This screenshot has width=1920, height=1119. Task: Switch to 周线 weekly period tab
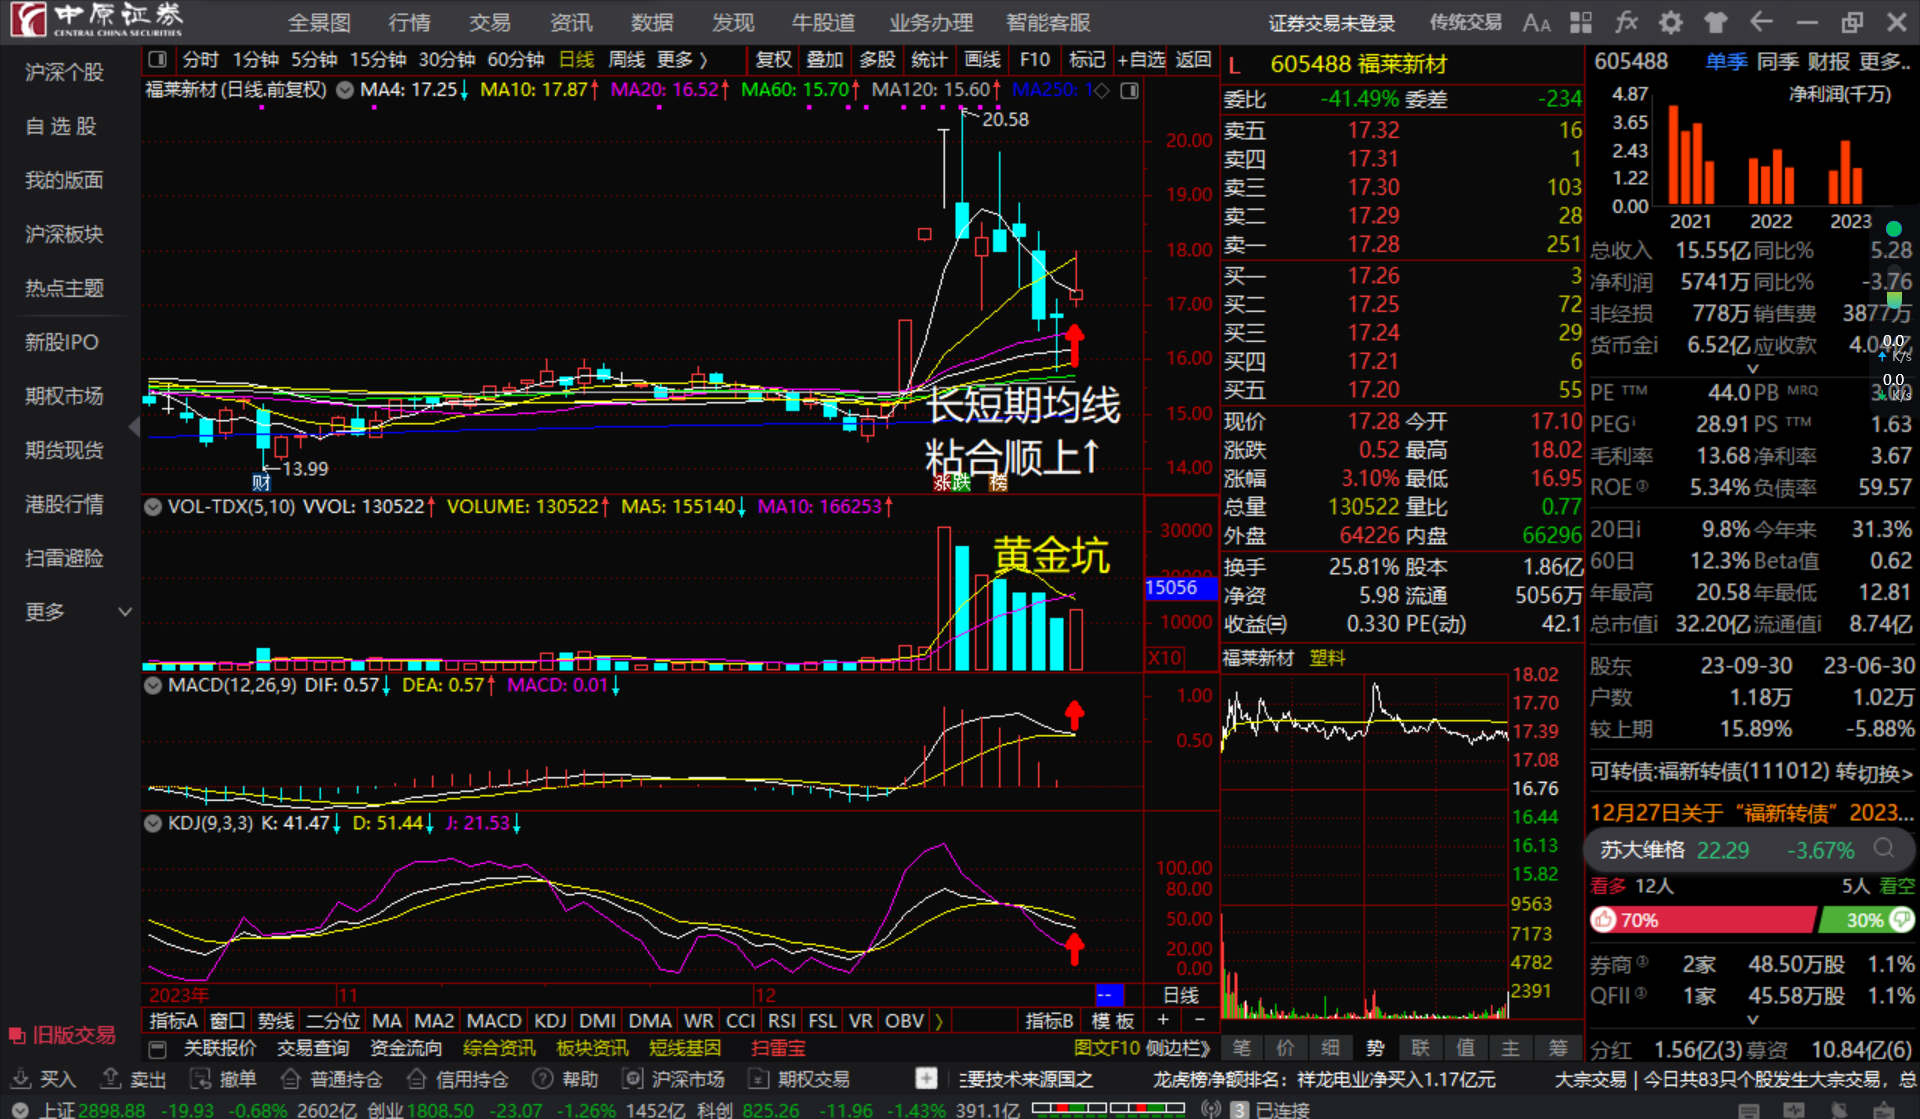pos(627,60)
